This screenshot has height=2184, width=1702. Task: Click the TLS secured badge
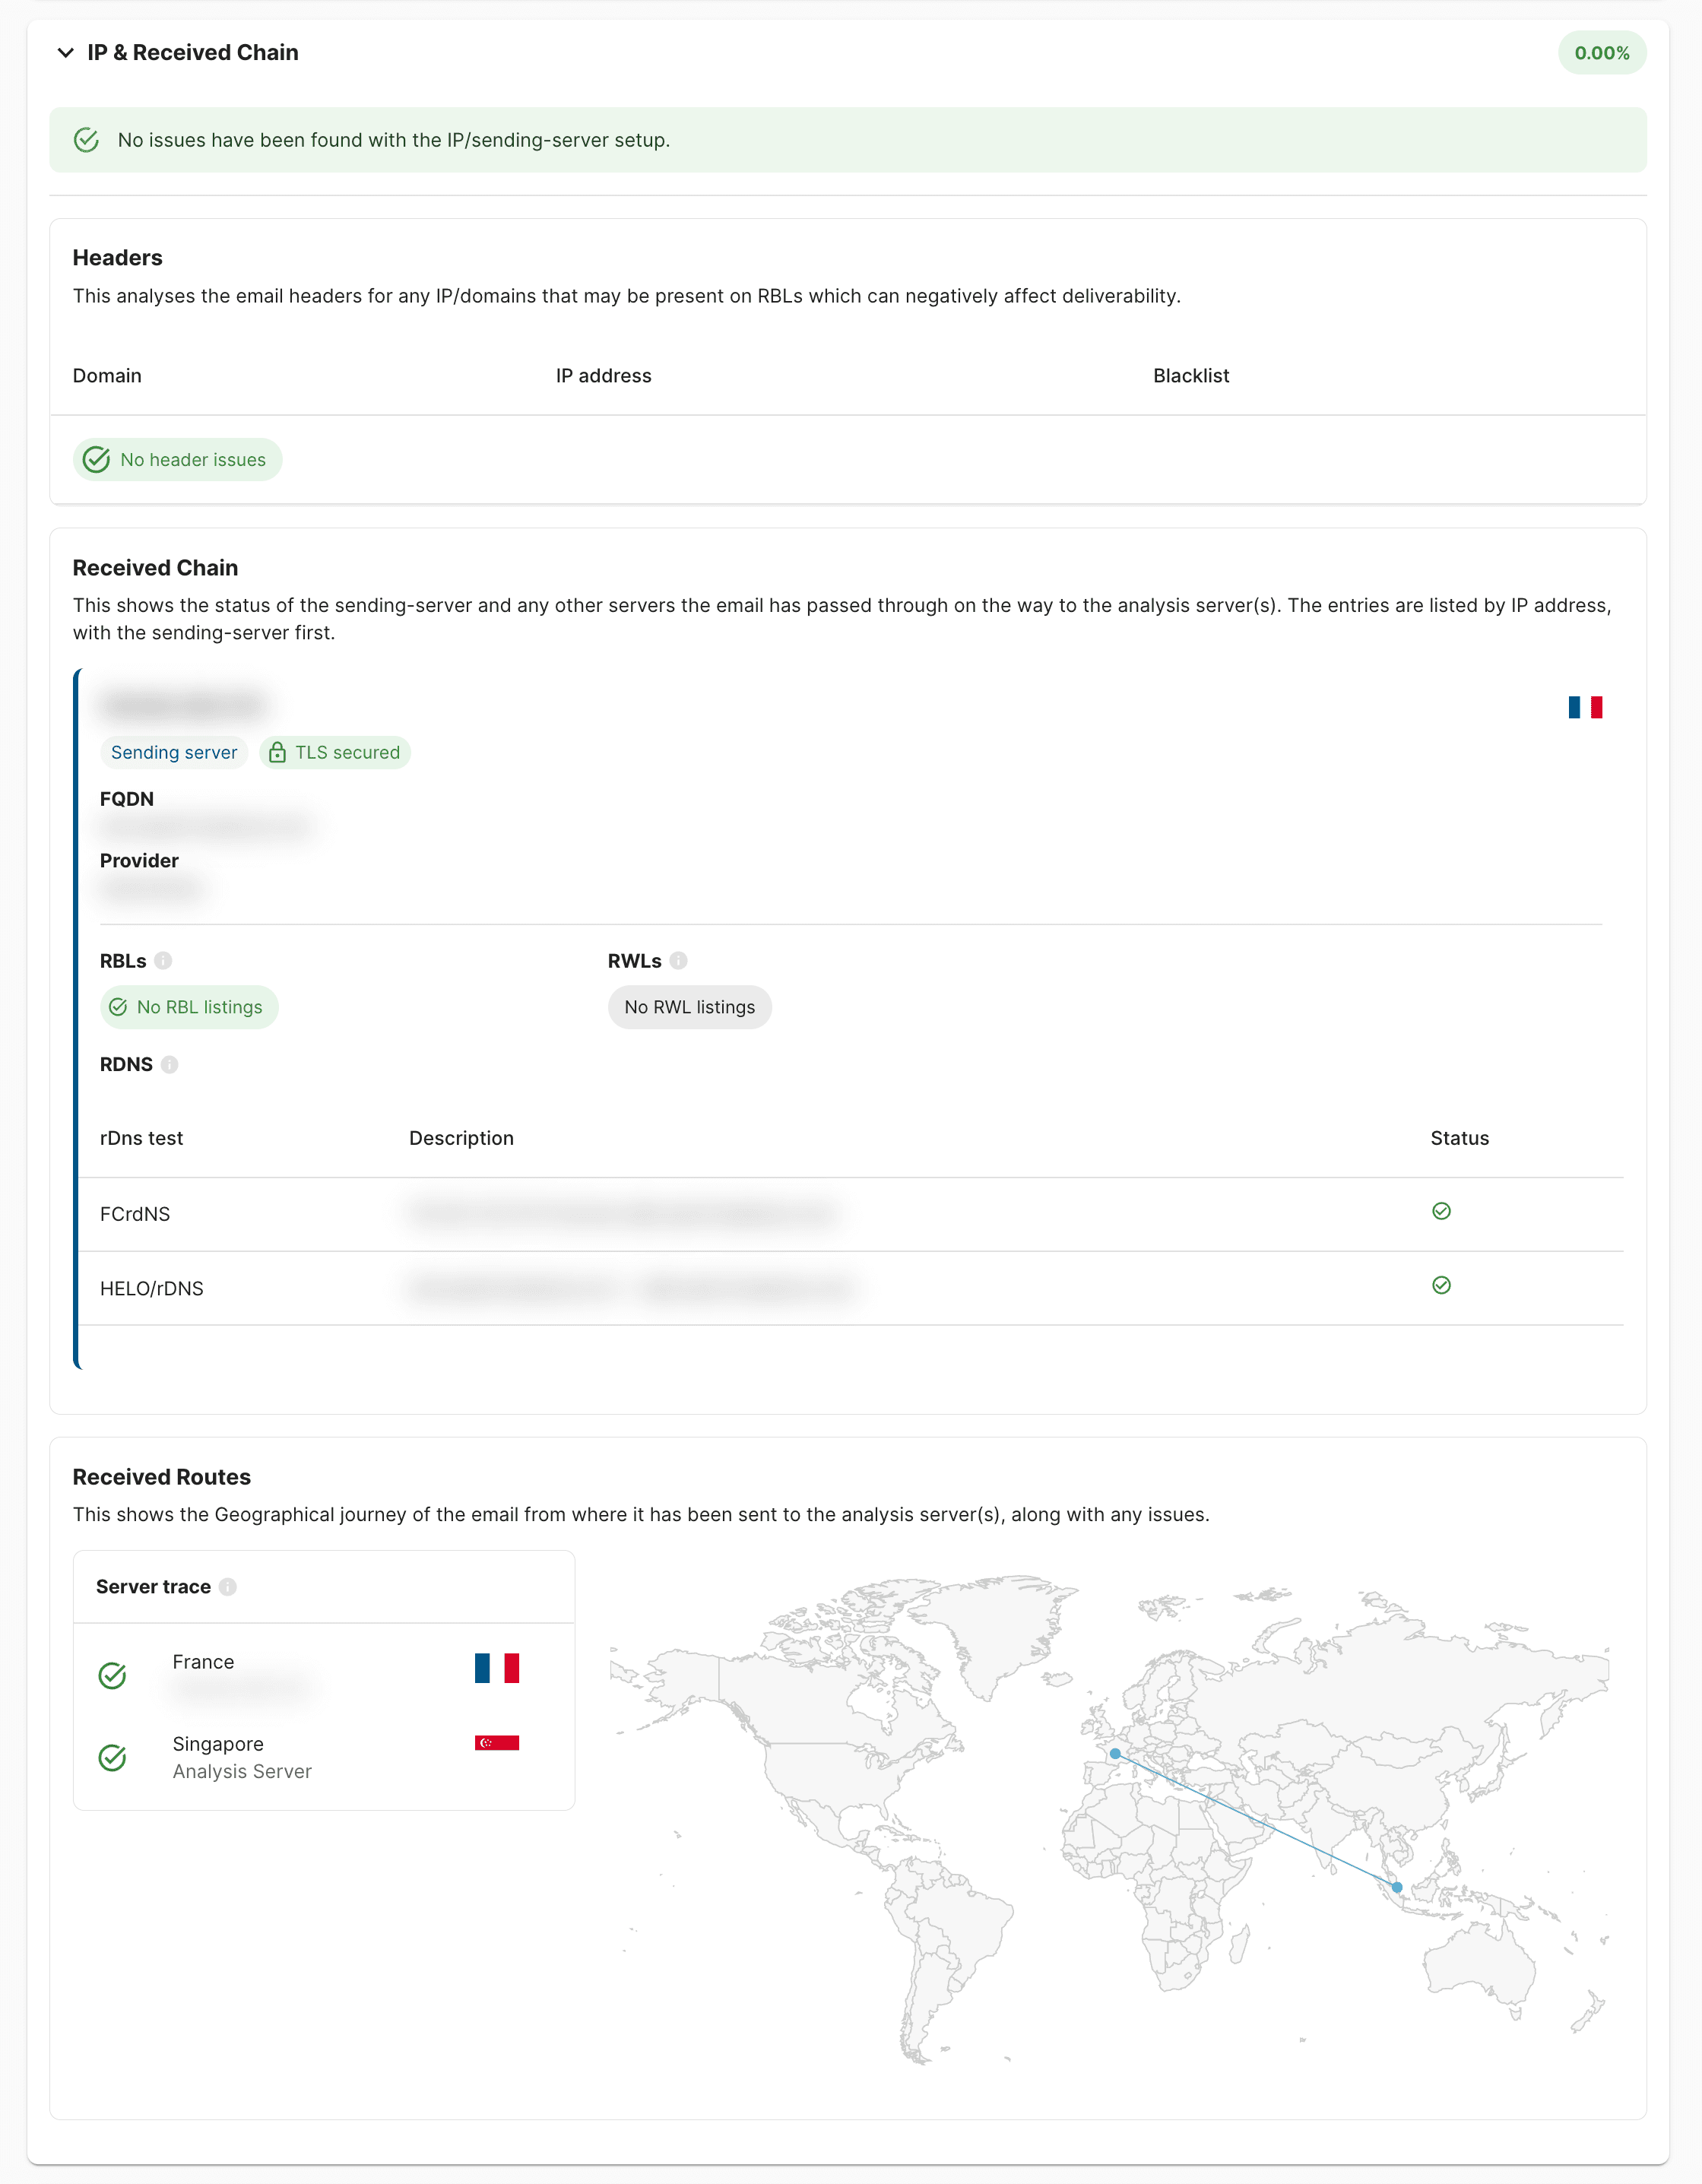[335, 753]
